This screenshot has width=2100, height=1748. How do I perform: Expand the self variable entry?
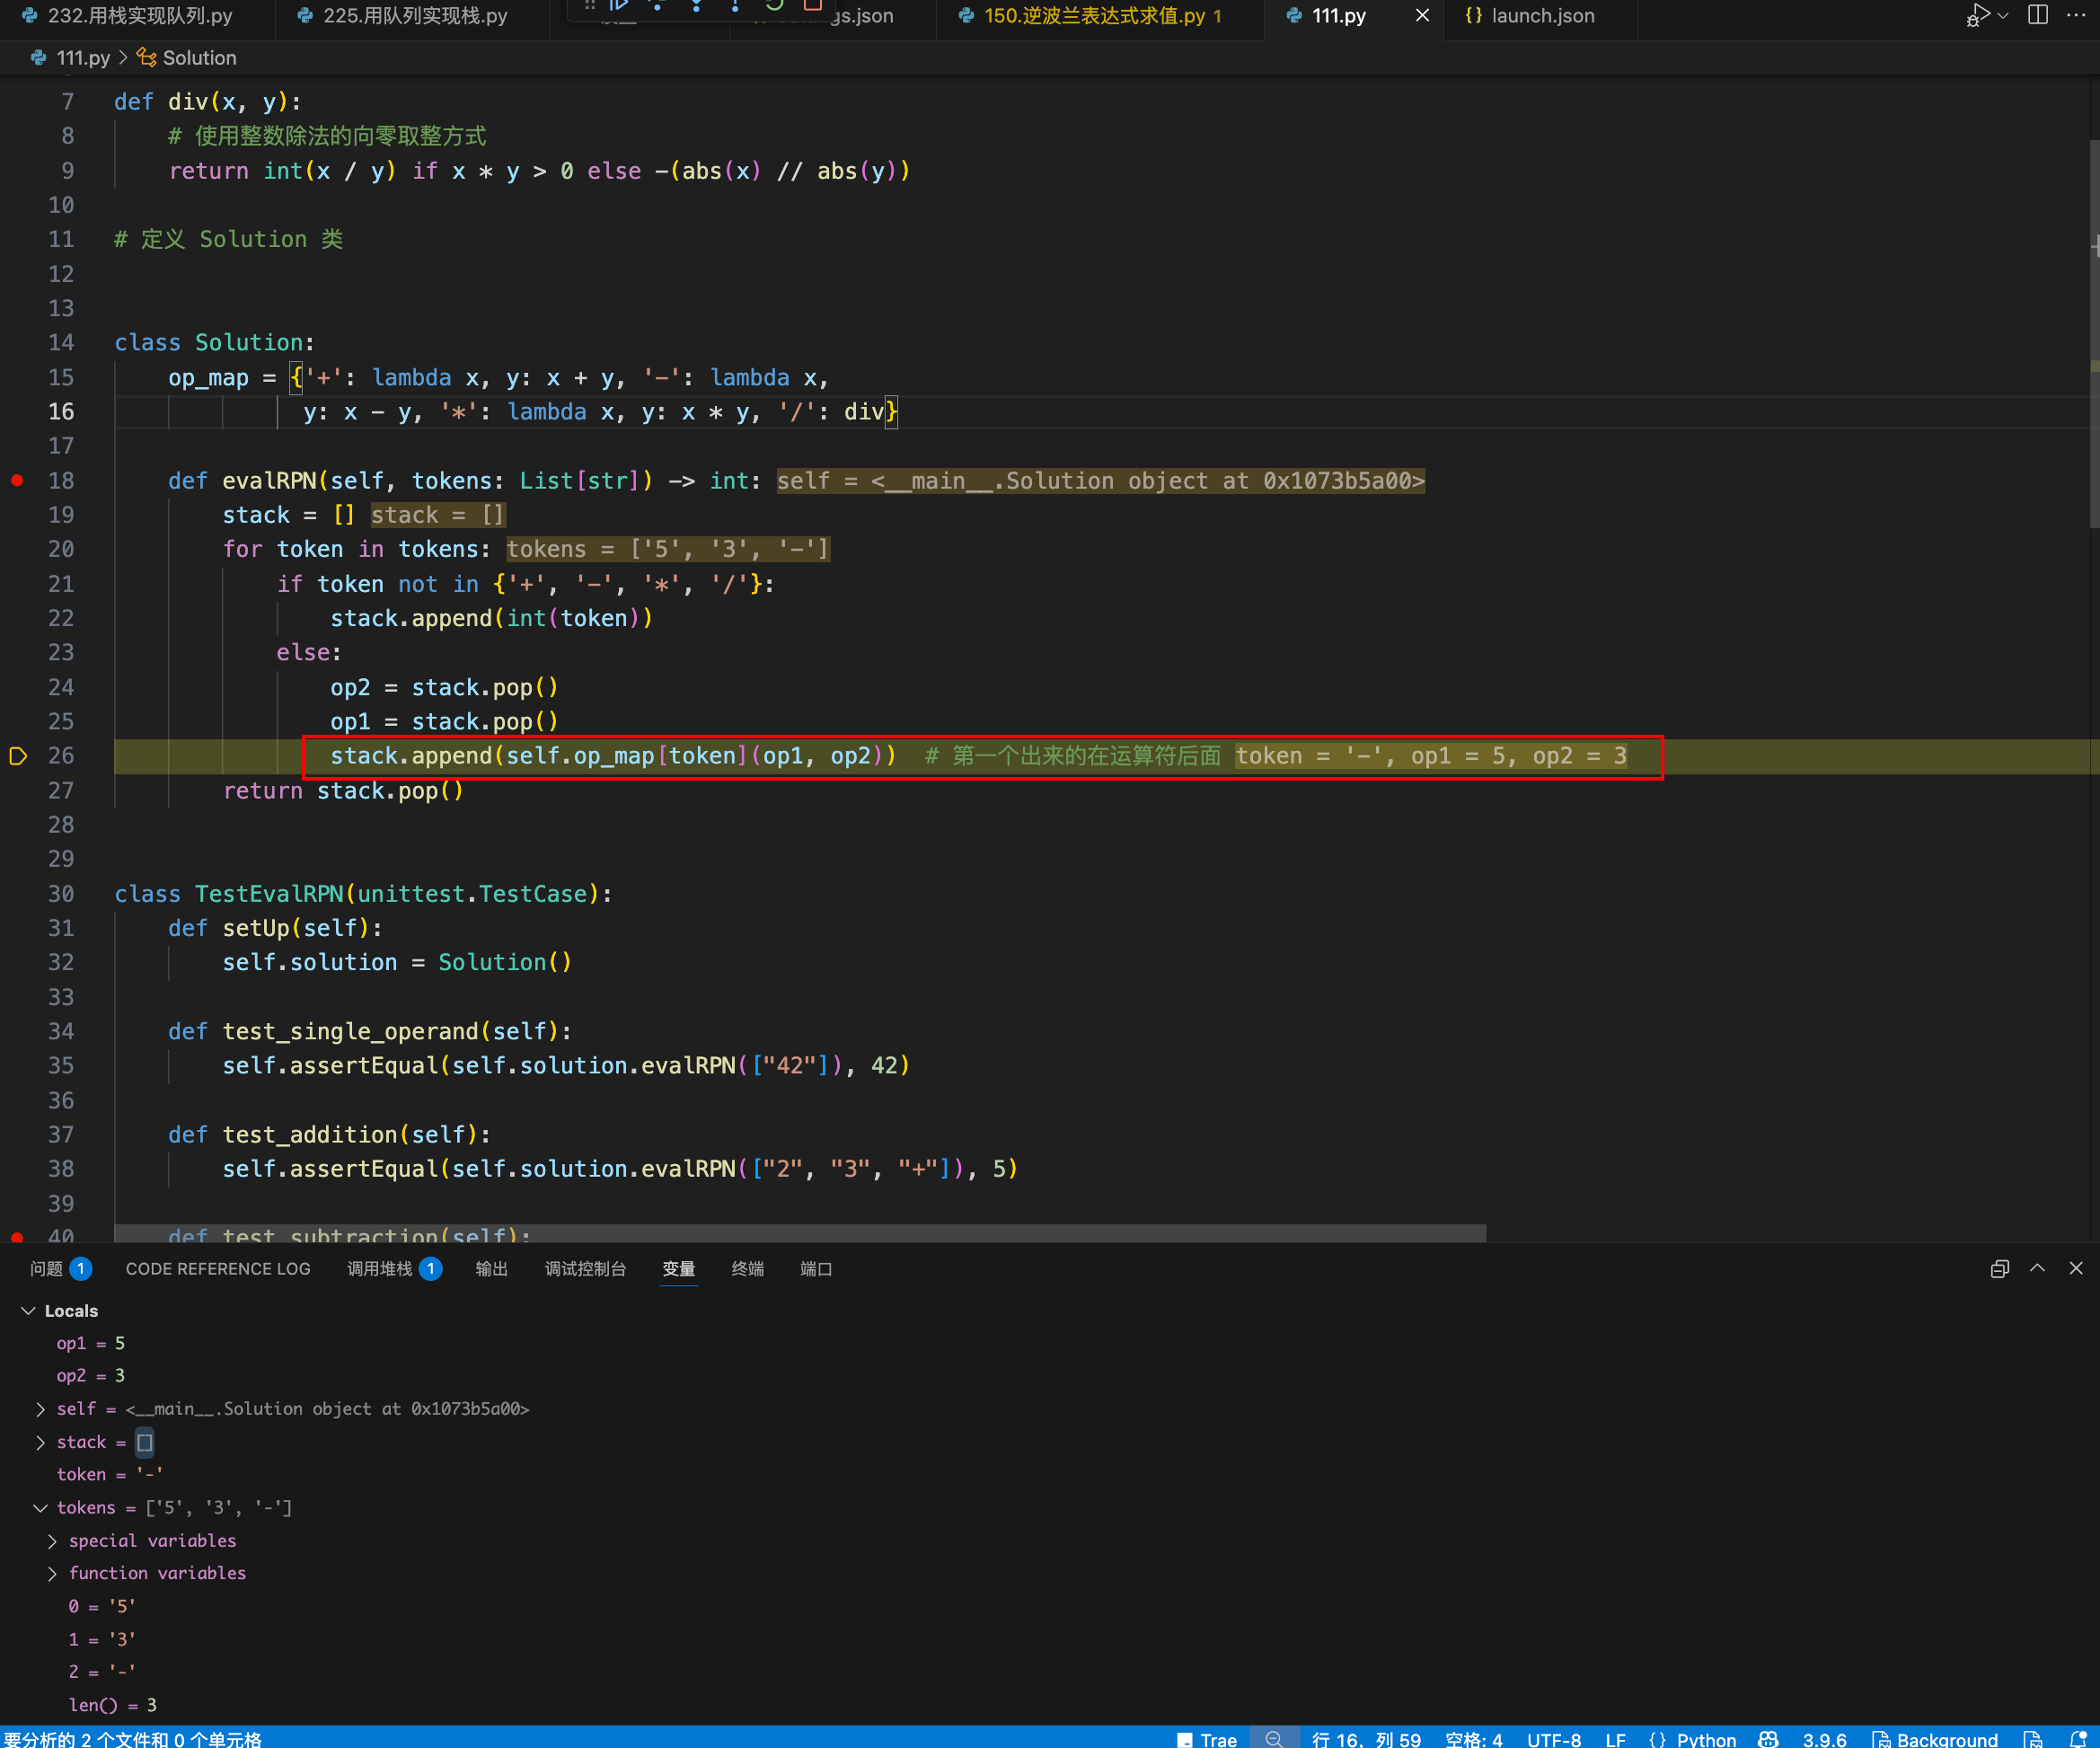40,1409
